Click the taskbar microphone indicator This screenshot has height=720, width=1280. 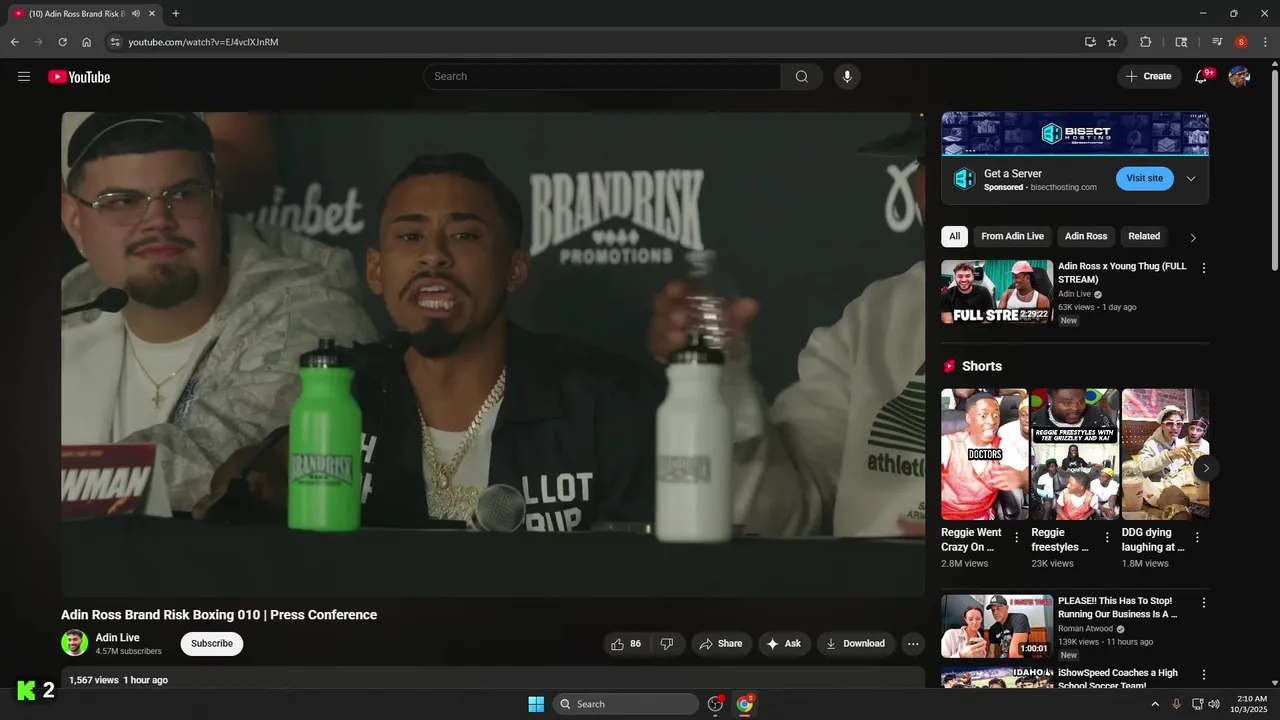(1177, 704)
